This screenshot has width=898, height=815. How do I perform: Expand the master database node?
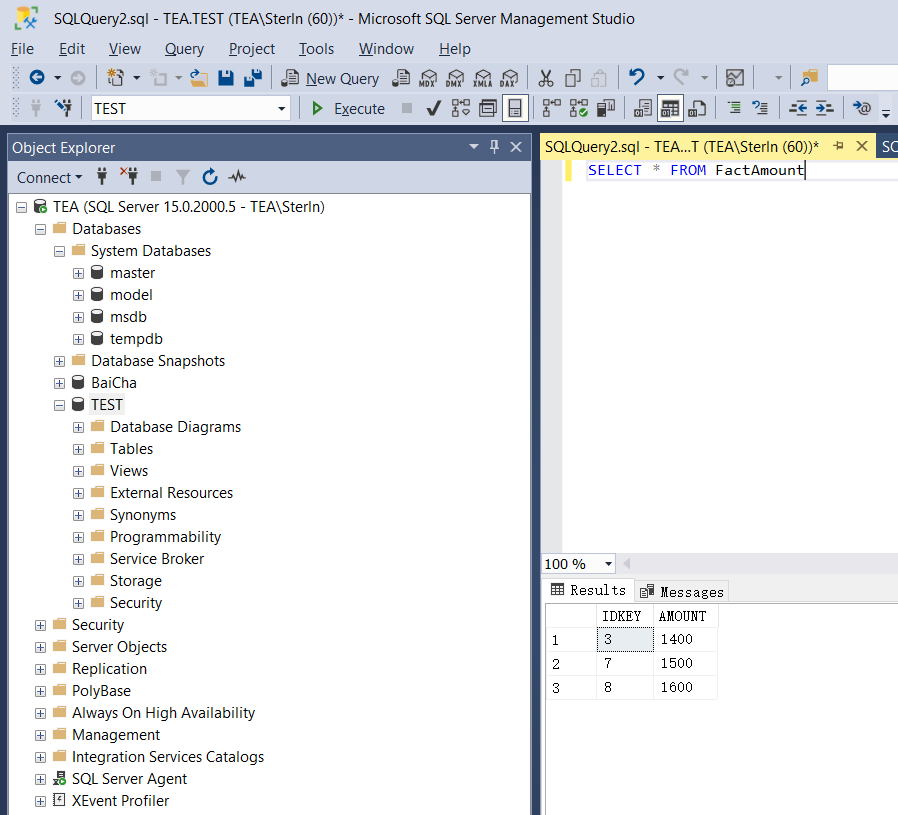coord(78,274)
